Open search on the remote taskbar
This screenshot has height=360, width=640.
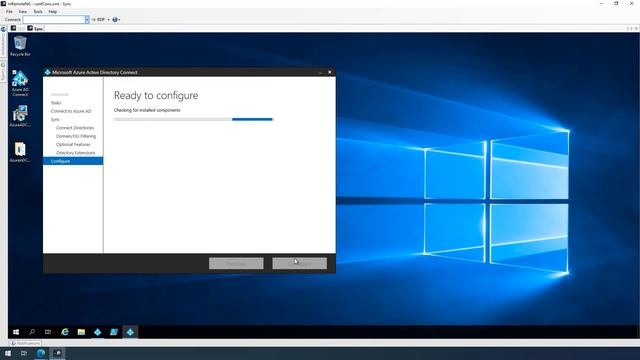(32, 332)
